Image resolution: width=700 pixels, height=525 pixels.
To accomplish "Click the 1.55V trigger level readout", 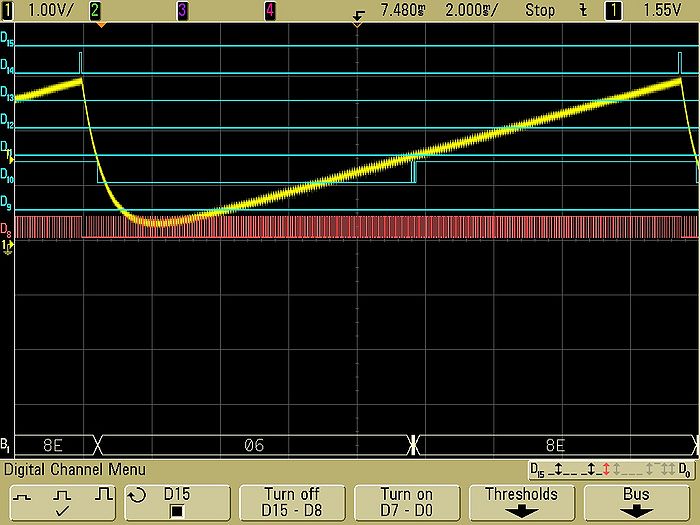I will click(662, 9).
